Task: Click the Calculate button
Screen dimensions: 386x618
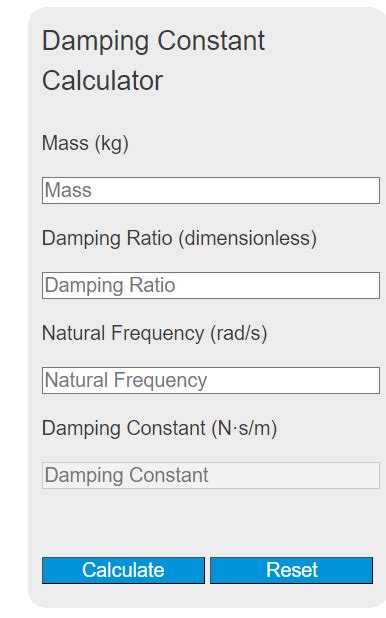Action: tap(123, 570)
